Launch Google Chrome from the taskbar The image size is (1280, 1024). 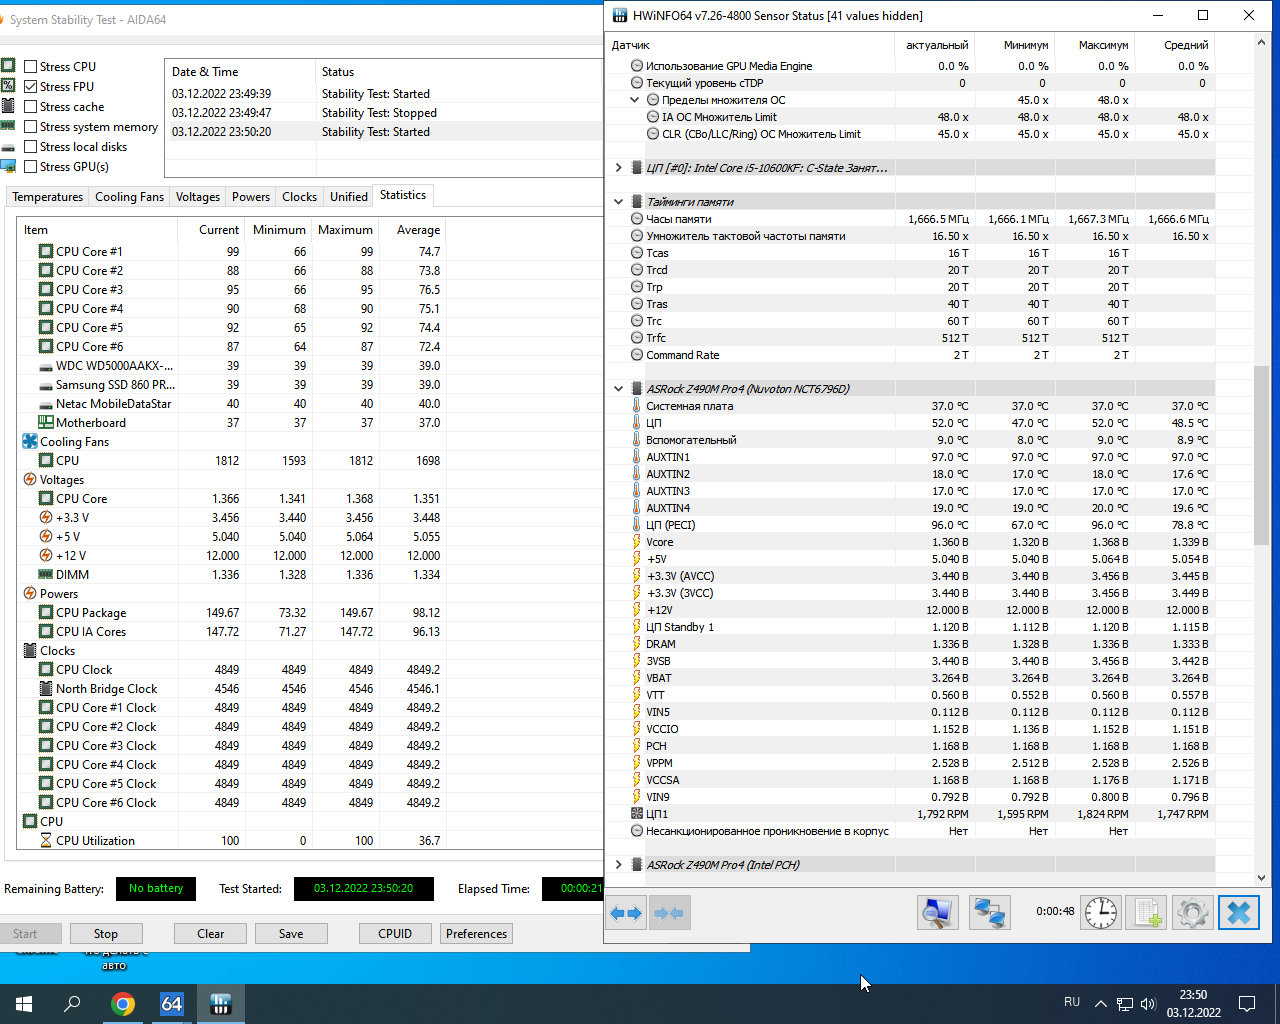pos(123,1004)
